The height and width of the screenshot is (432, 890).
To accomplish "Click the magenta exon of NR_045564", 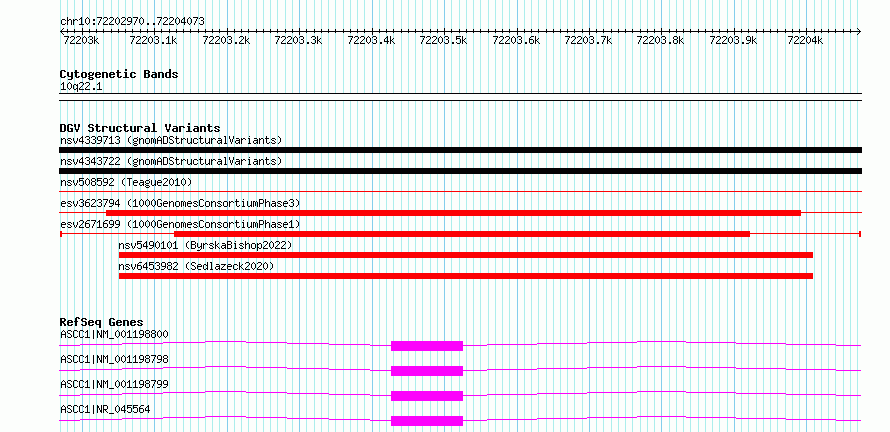I will coord(427,421).
